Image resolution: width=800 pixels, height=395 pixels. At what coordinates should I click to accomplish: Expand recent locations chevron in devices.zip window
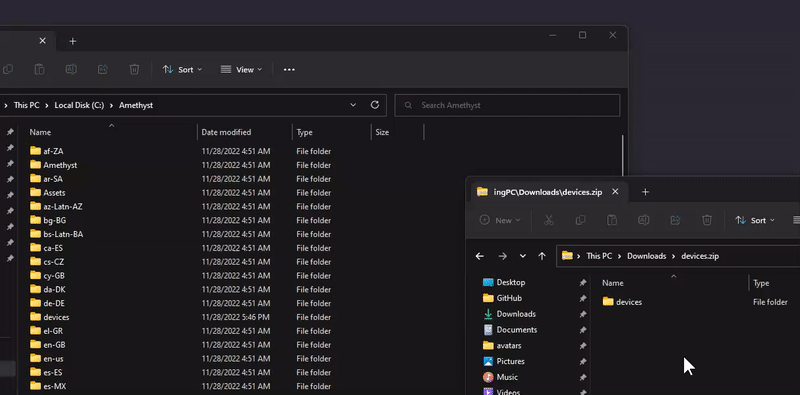click(522, 256)
